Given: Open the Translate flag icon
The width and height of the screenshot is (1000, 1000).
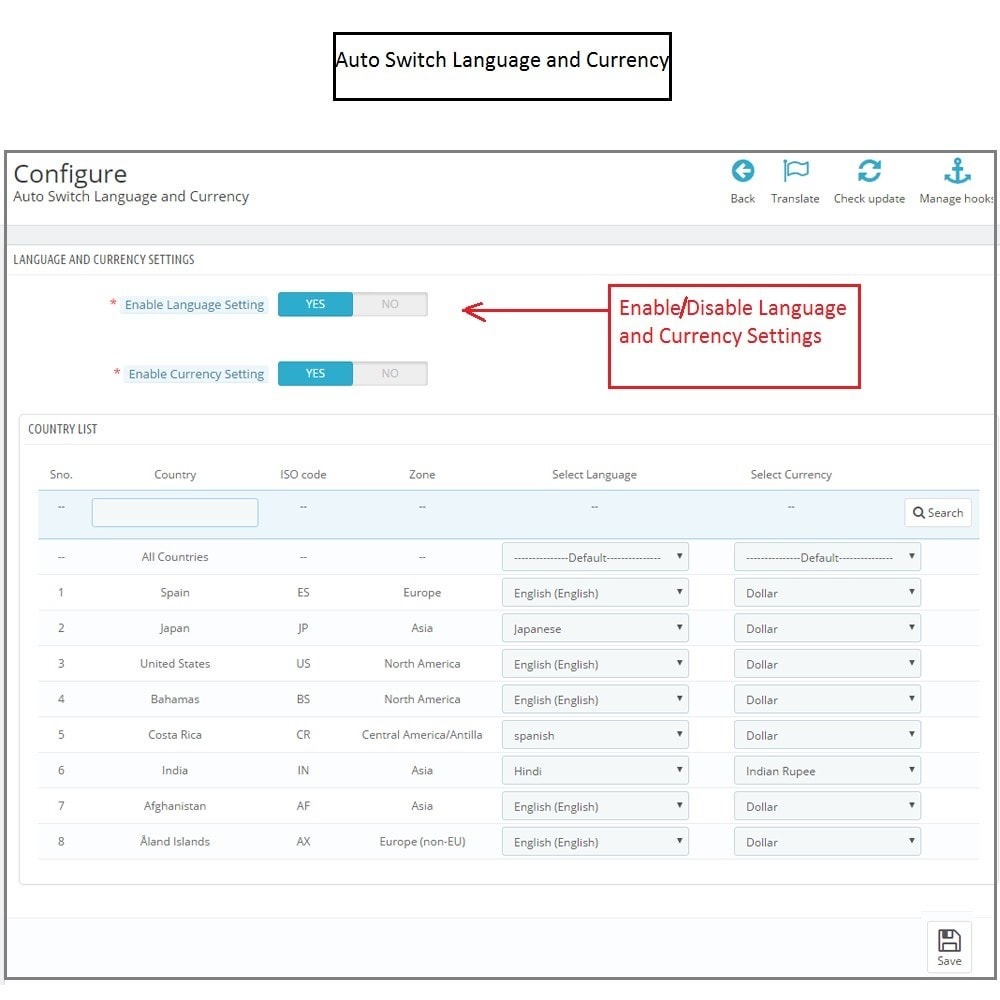Looking at the screenshot, I should tap(795, 171).
